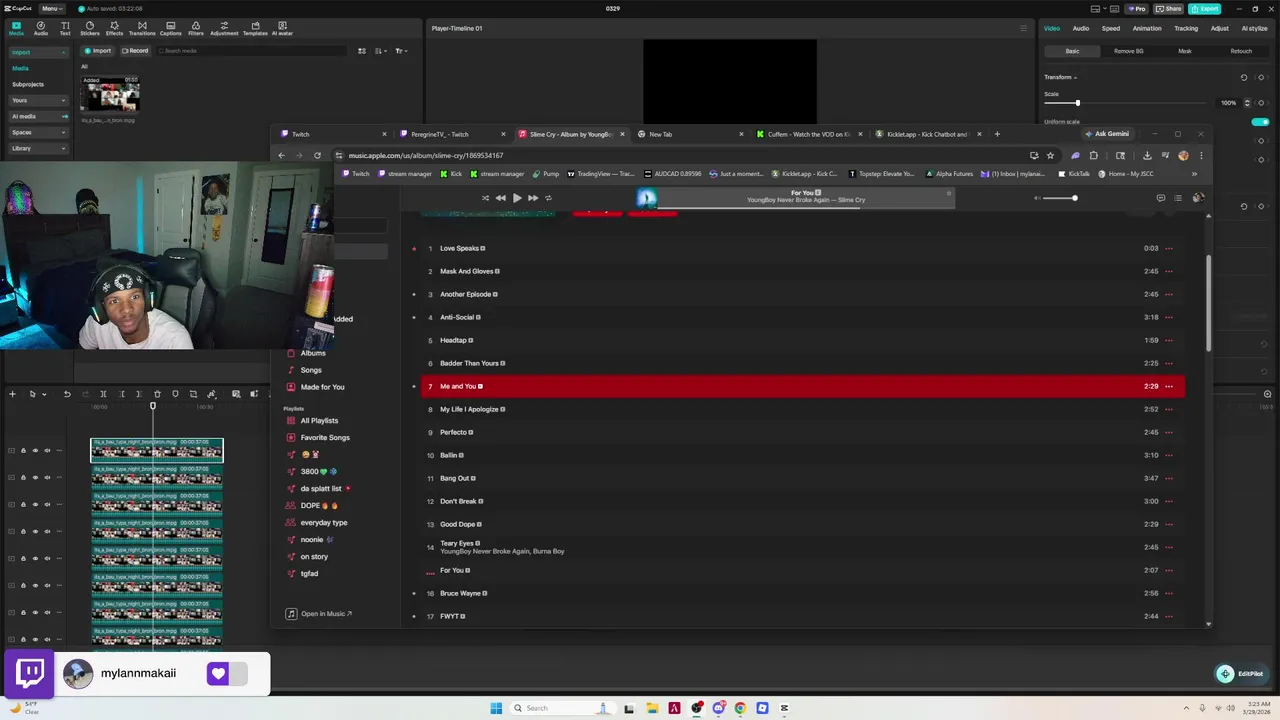The image size is (1280, 720).
Task: Open lyrics panel in Apple Music
Action: pos(1161,198)
